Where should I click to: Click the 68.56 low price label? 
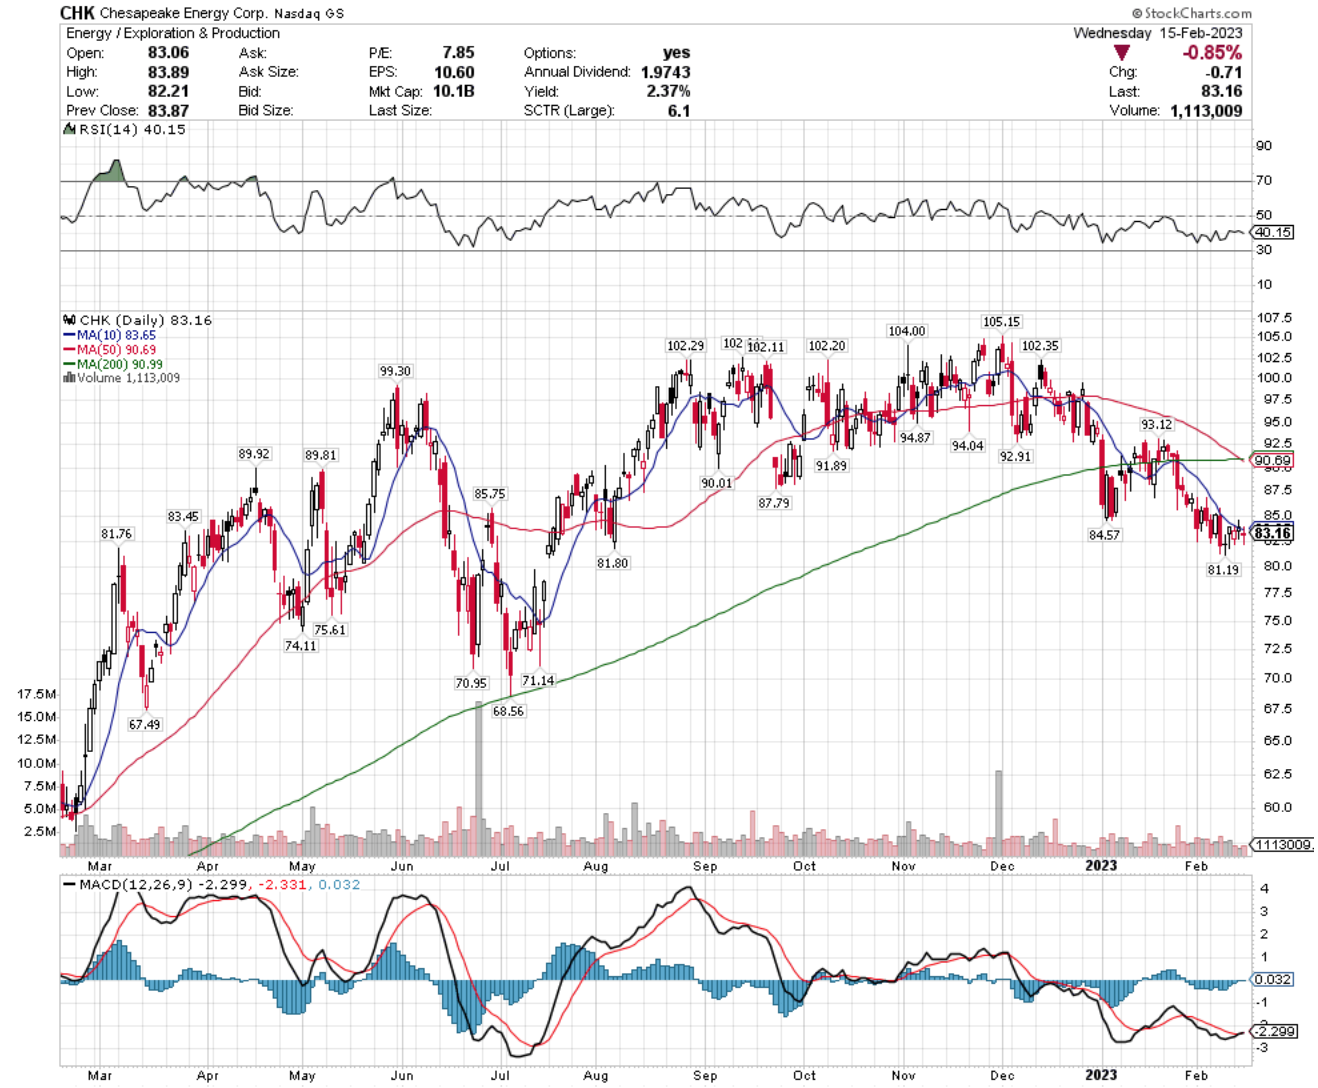pyautogui.click(x=508, y=711)
